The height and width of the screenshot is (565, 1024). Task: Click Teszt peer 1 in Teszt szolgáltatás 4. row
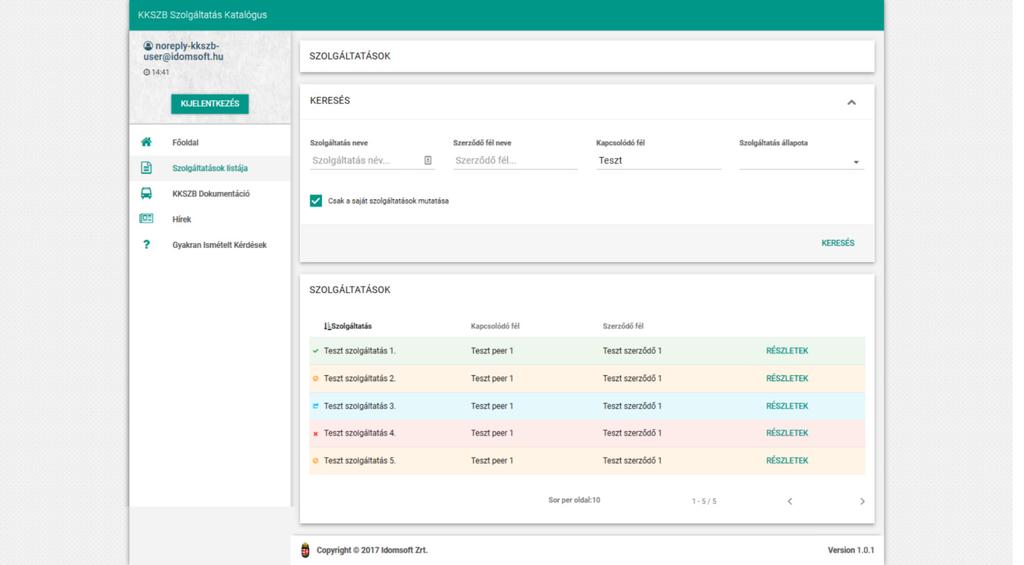[492, 433]
